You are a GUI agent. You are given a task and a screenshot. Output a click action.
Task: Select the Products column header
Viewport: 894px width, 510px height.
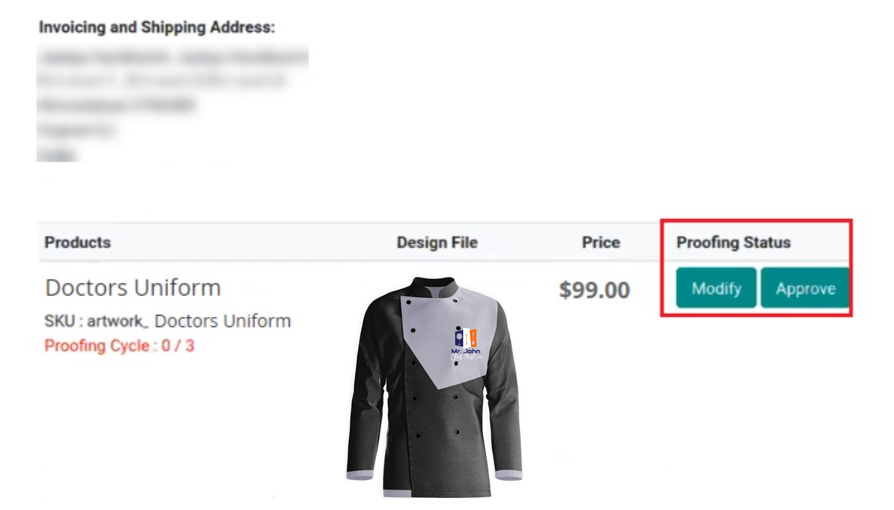[x=78, y=242]
